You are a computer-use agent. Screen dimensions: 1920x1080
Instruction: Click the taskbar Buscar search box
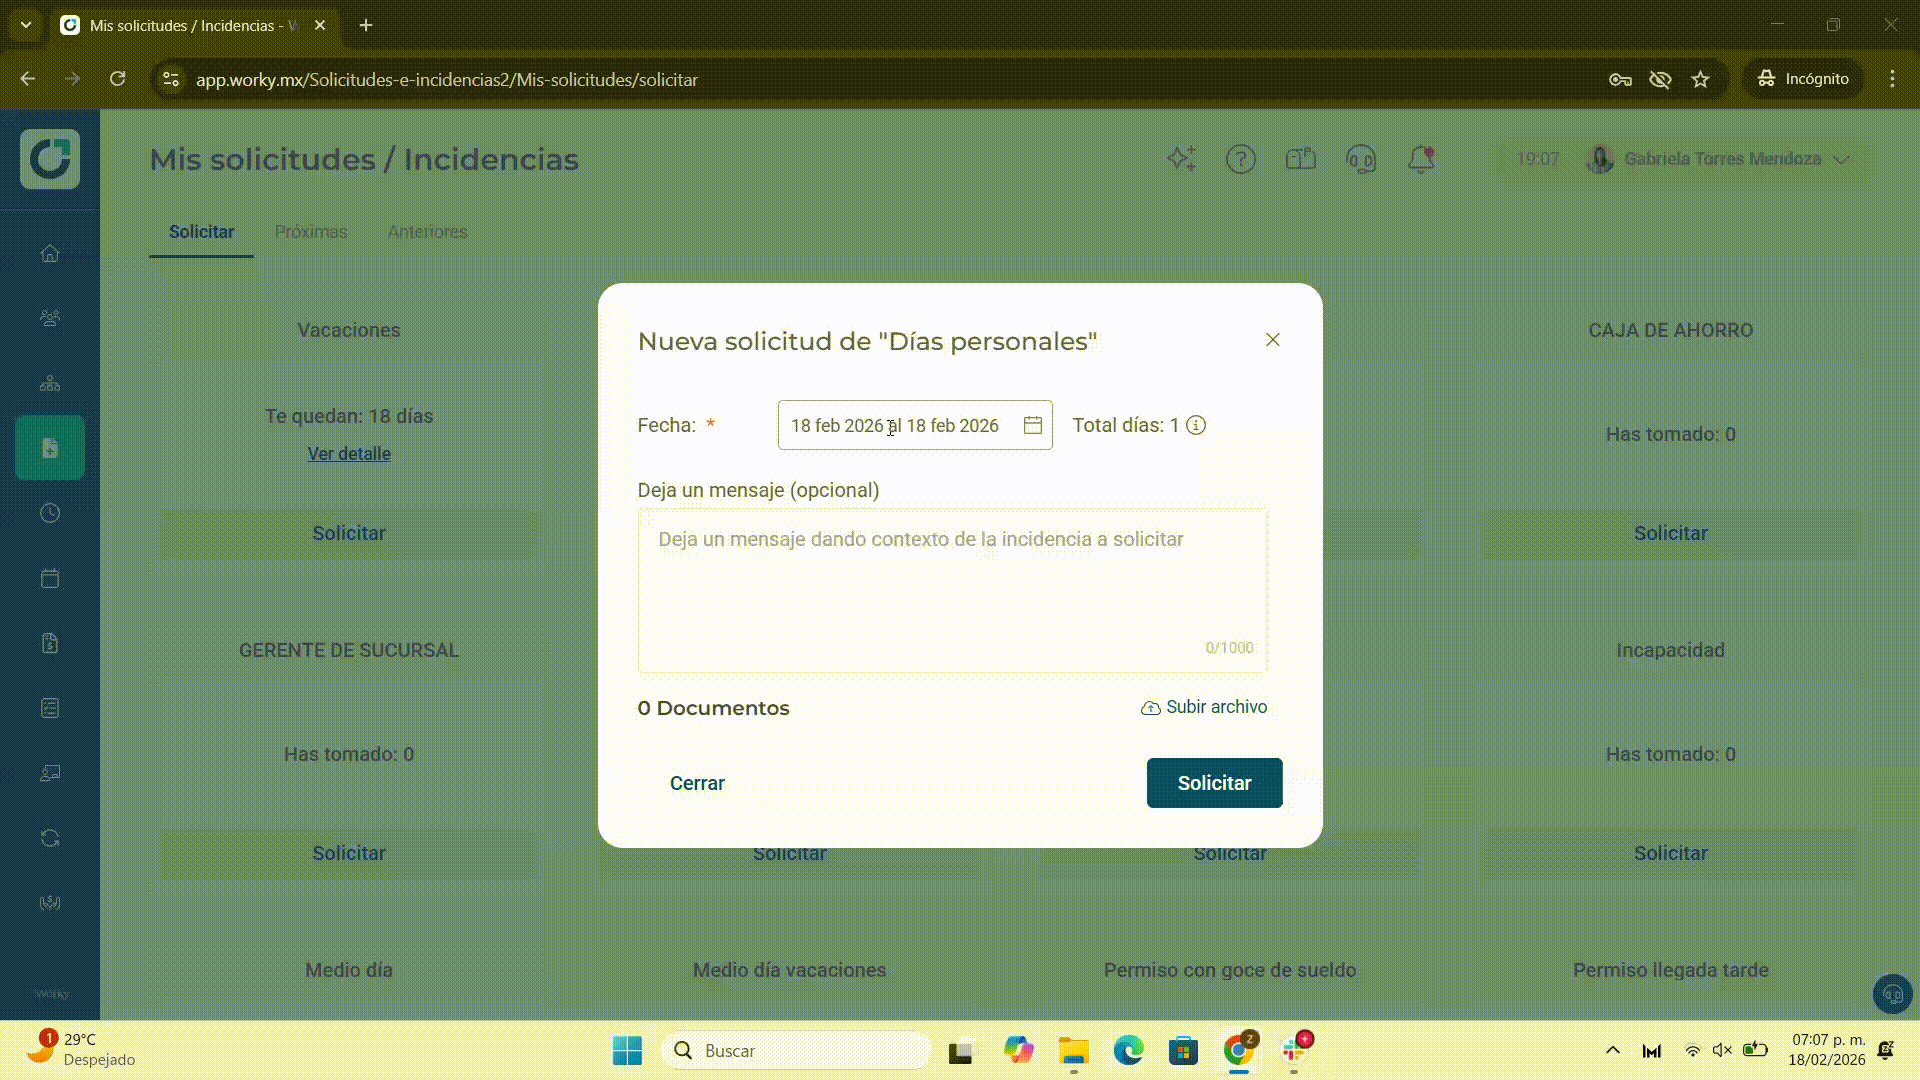tap(795, 1051)
